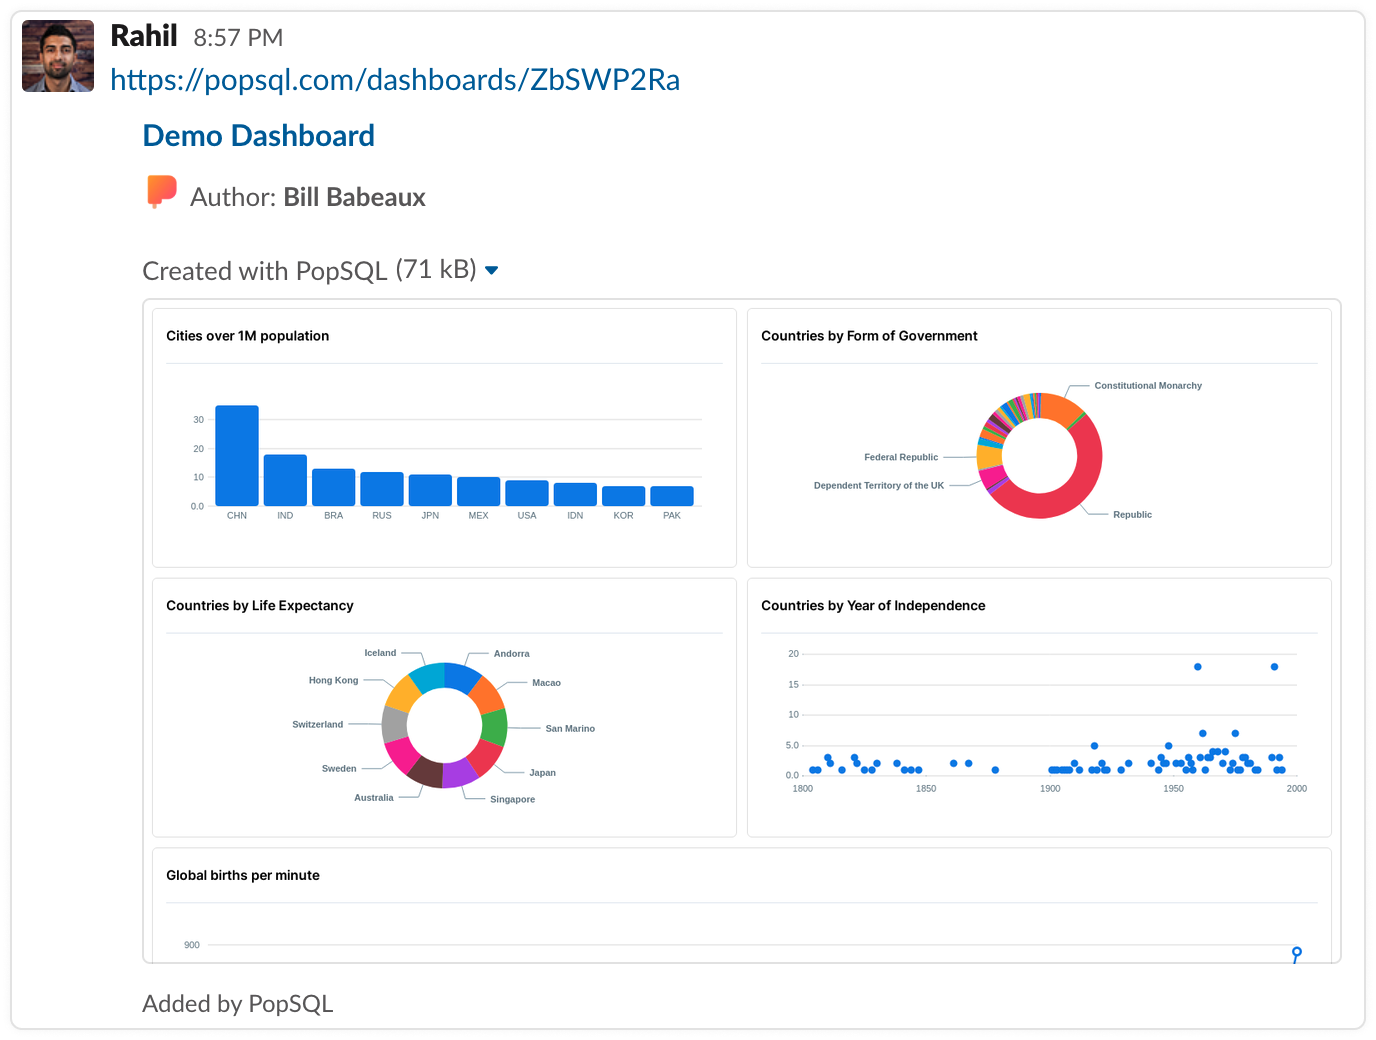Click the scatter point near 1990 at 18

pyautogui.click(x=1274, y=667)
